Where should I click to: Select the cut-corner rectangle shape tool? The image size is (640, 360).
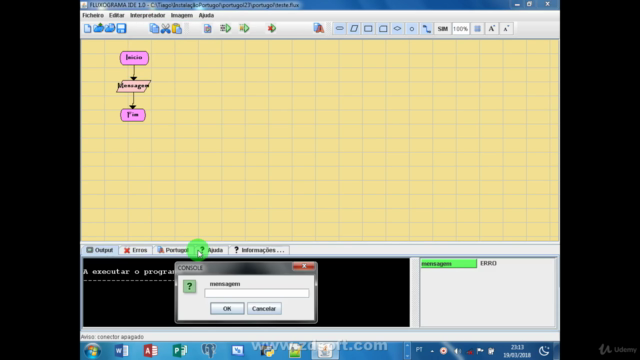pyautogui.click(x=383, y=29)
